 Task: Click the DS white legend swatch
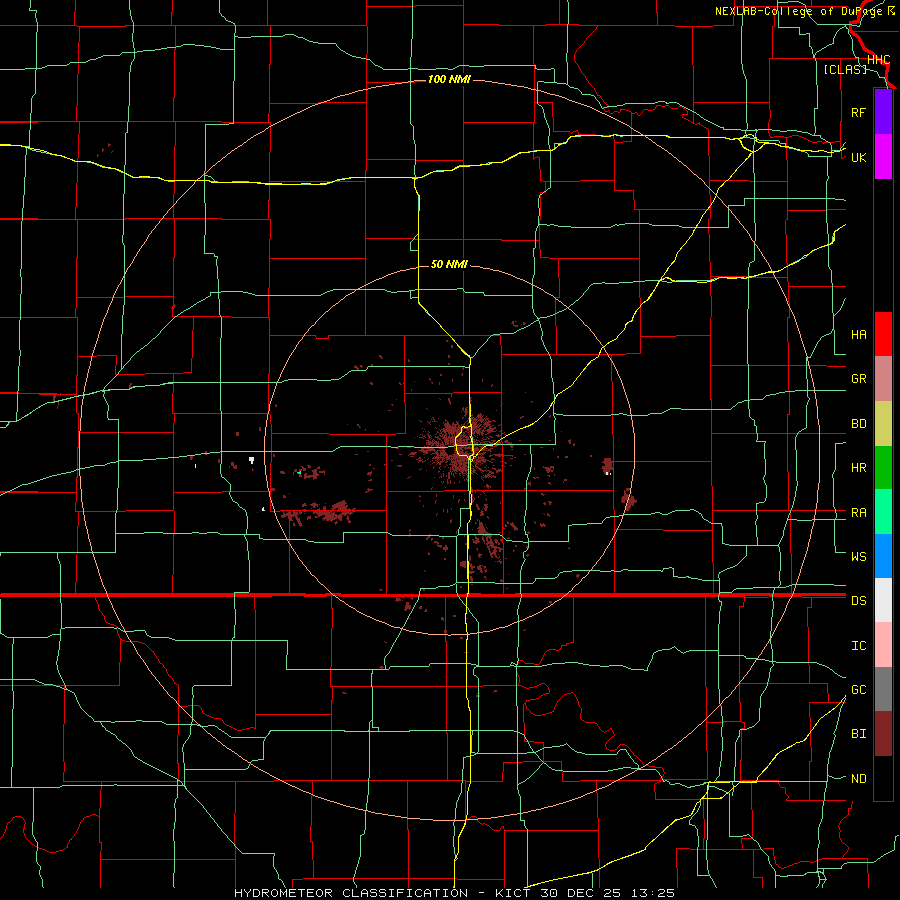(883, 600)
